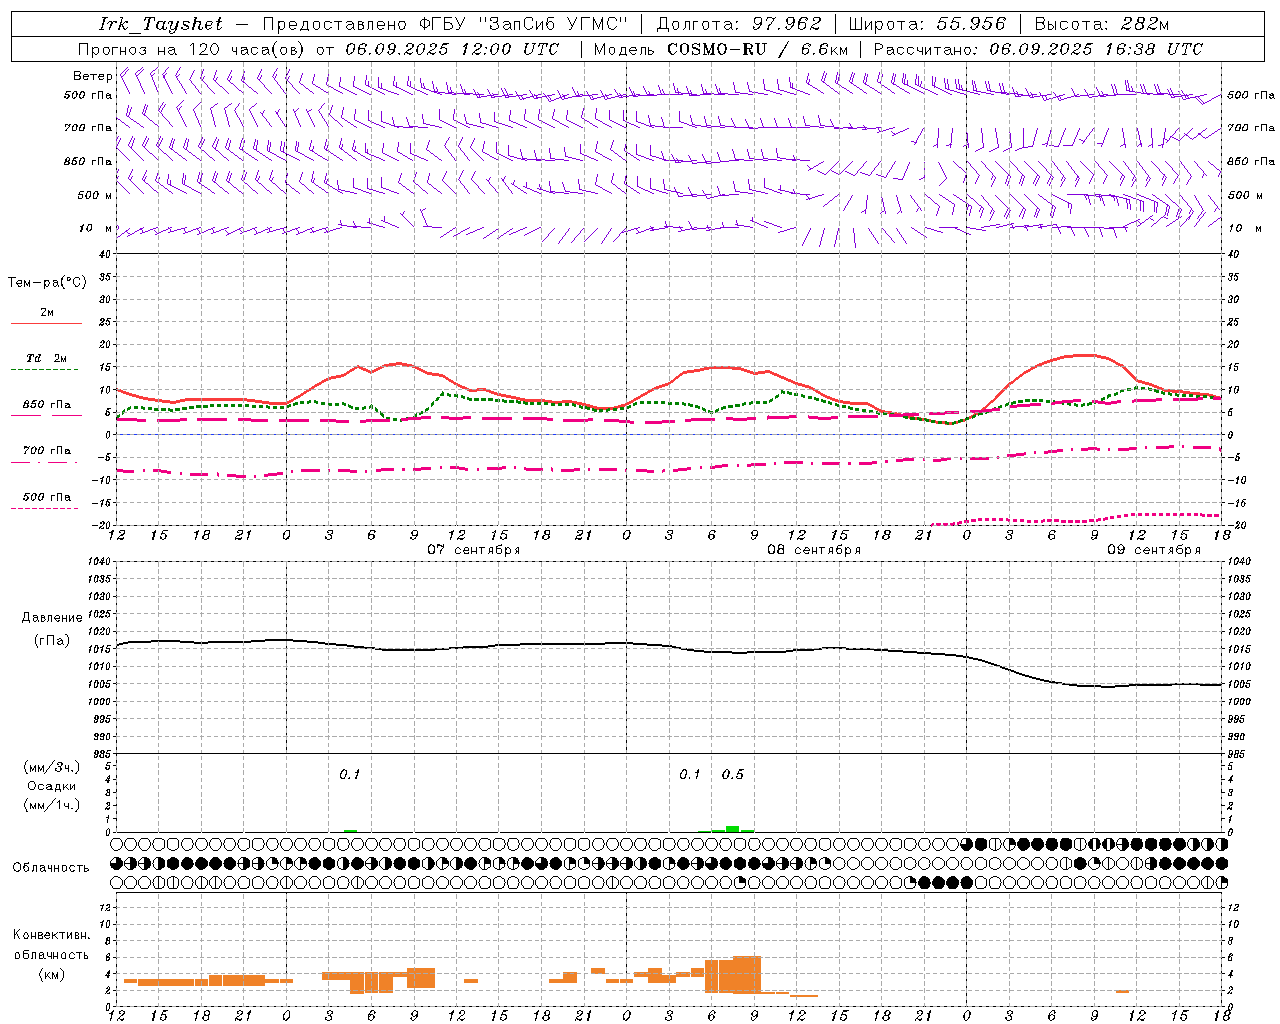The image size is (1280, 1024).
Task: Click the Ветер wind section label
Action: [92, 76]
